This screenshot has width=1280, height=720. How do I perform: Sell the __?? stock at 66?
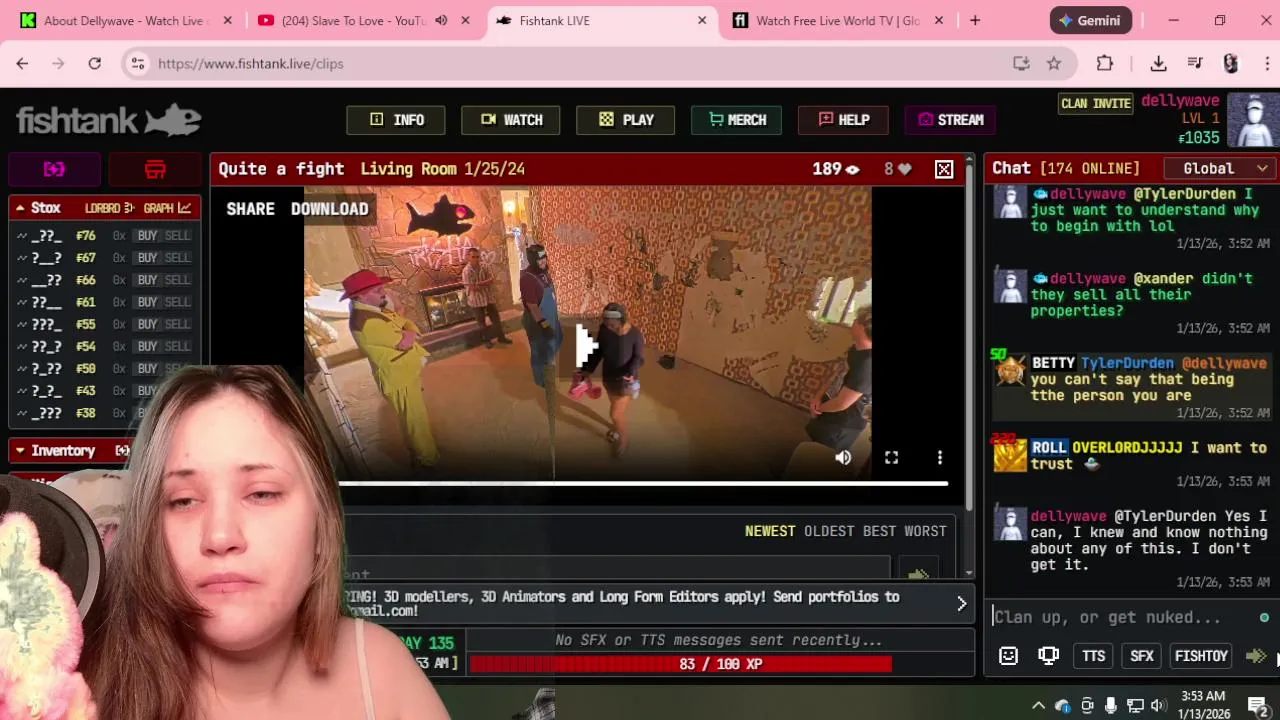[177, 280]
